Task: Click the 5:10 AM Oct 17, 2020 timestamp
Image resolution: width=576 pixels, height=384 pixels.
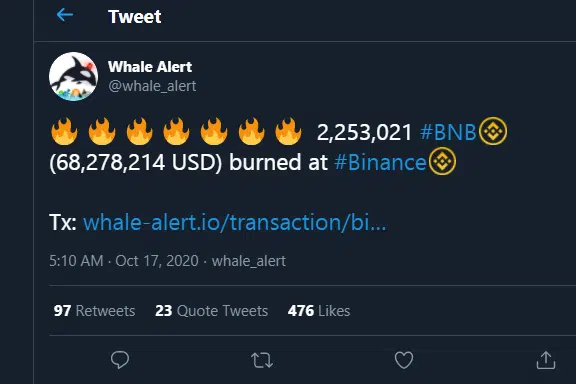Action: tap(124, 261)
